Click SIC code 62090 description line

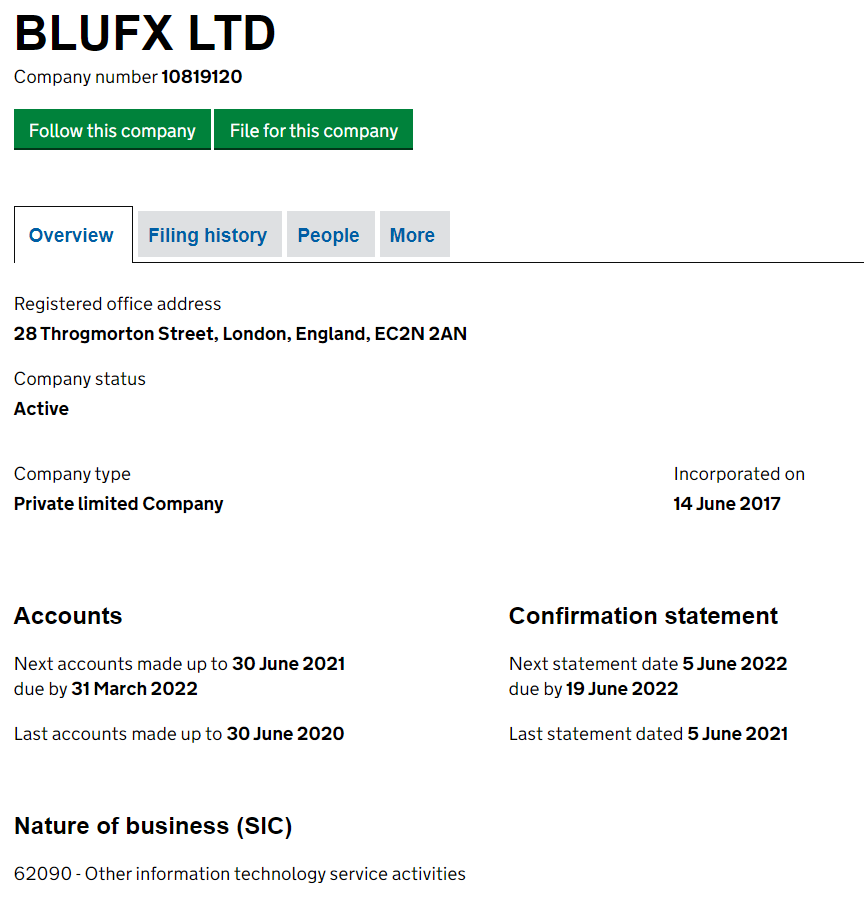click(240, 874)
